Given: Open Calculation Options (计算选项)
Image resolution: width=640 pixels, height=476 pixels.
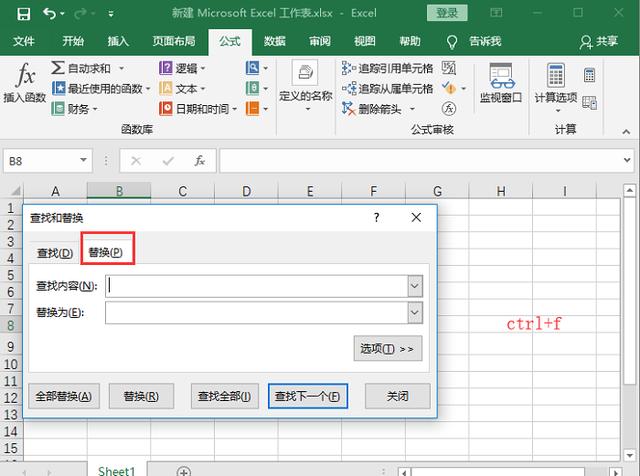Looking at the screenshot, I should coord(556,87).
